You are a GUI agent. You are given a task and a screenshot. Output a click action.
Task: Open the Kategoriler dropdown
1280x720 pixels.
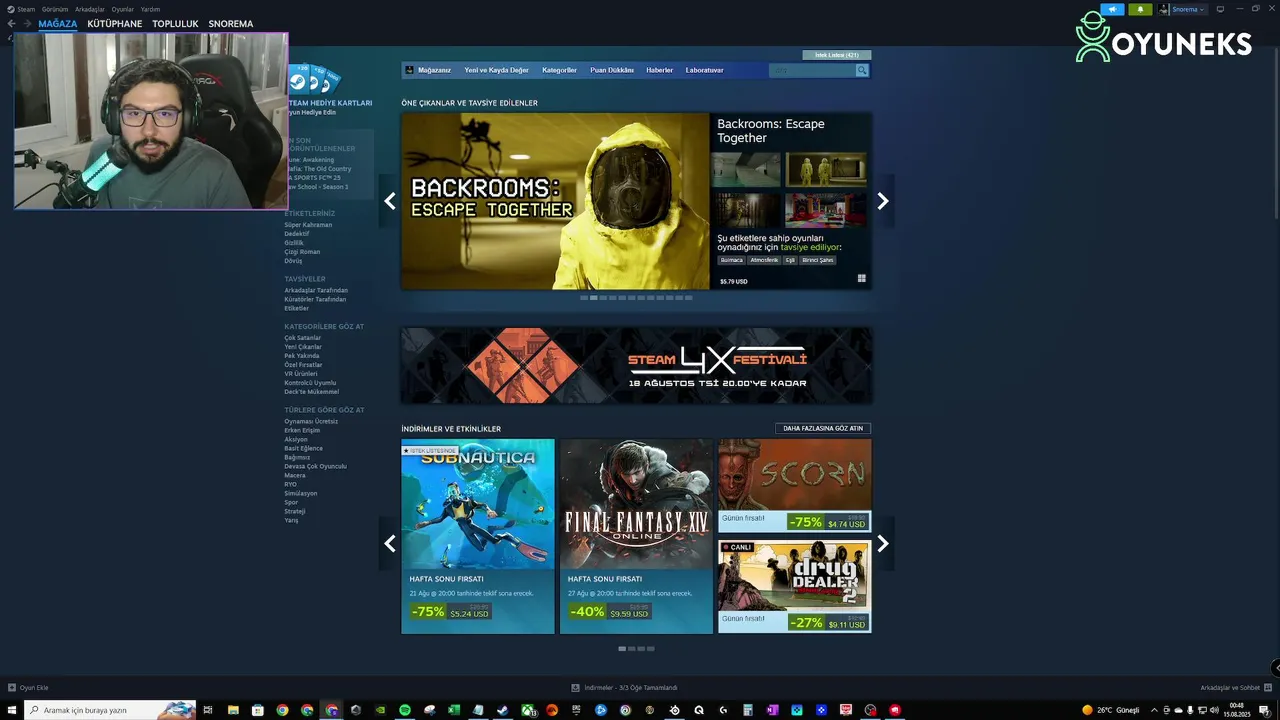[x=559, y=70]
